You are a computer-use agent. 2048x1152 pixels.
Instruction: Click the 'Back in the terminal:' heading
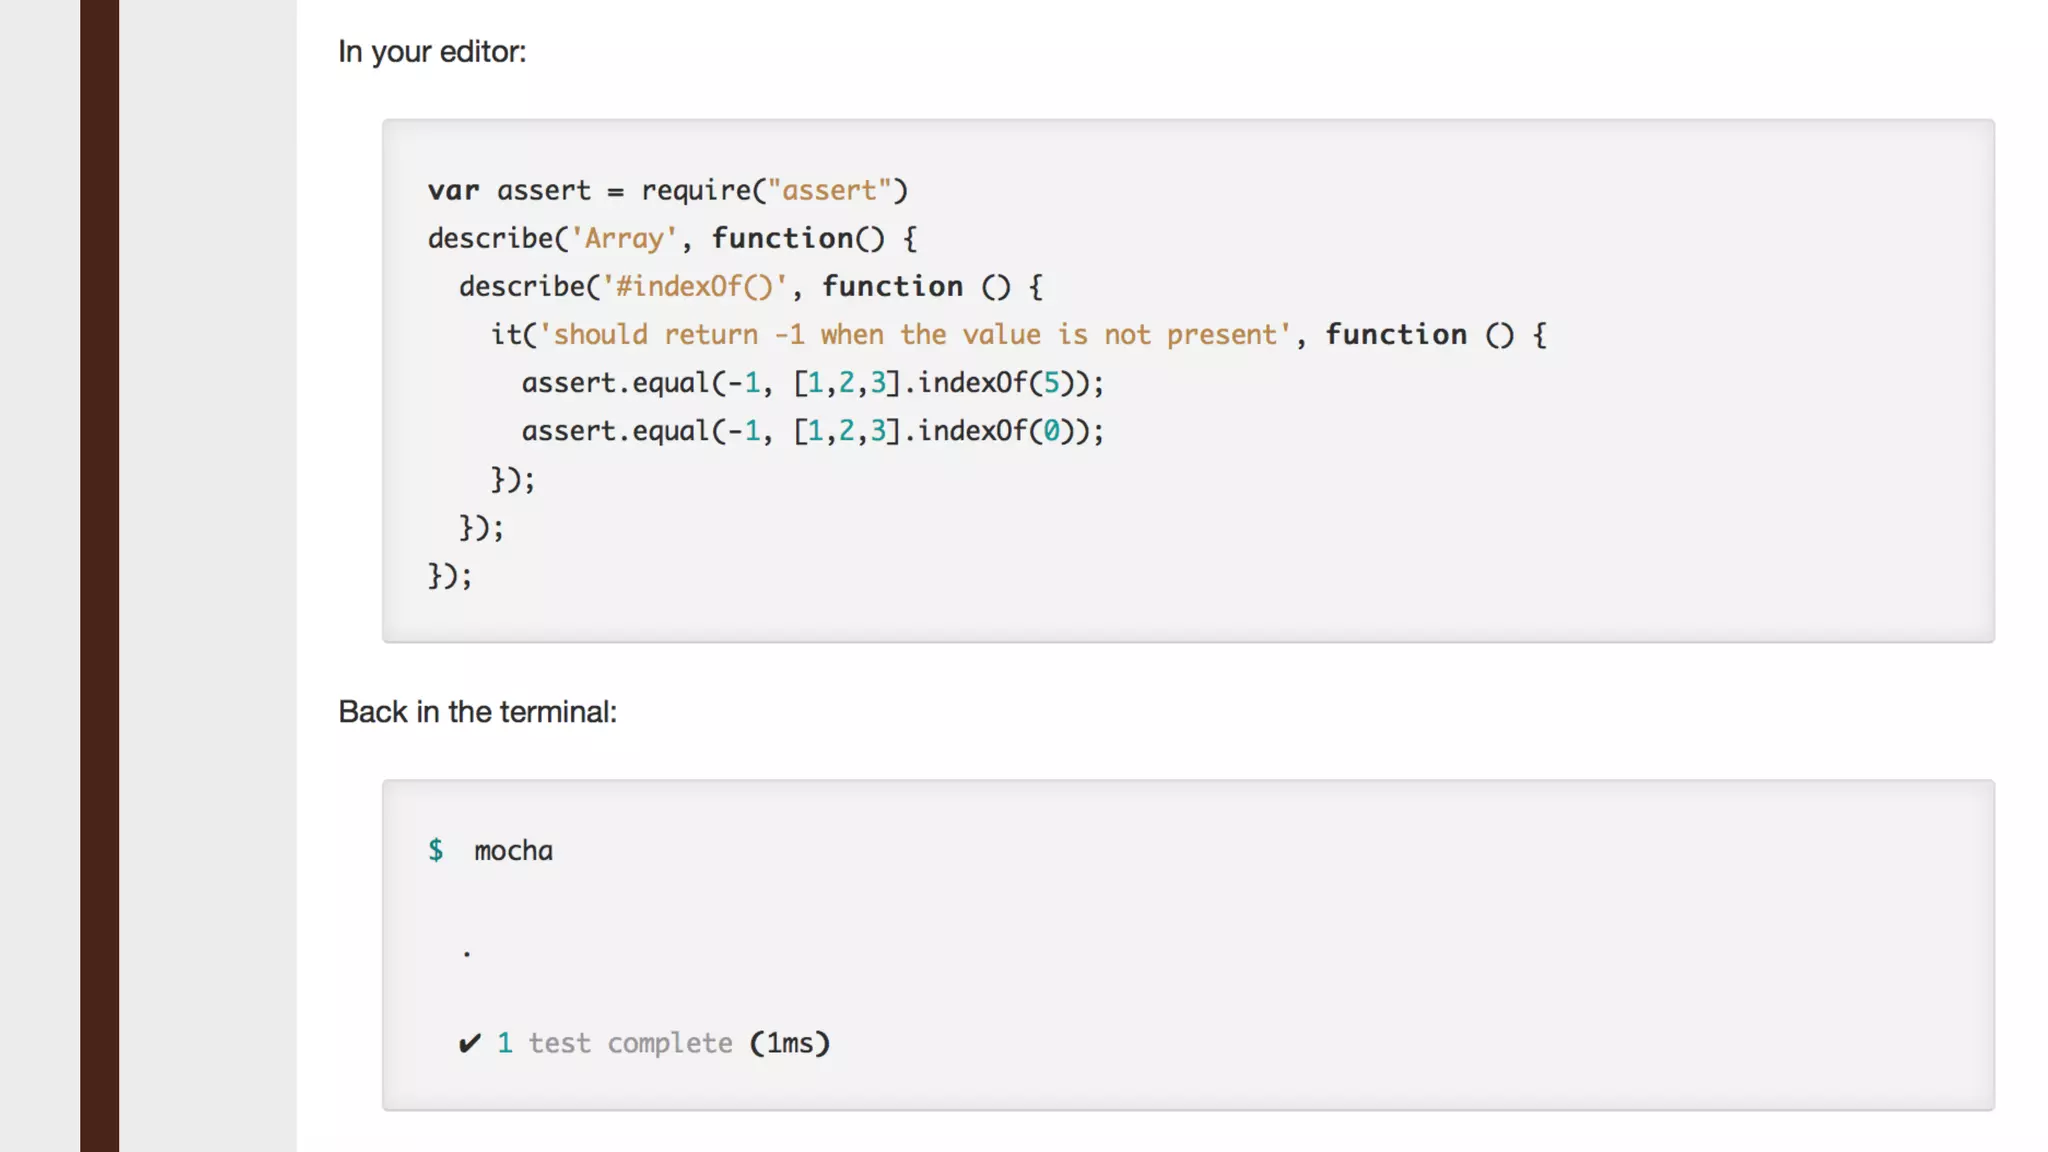(x=477, y=712)
